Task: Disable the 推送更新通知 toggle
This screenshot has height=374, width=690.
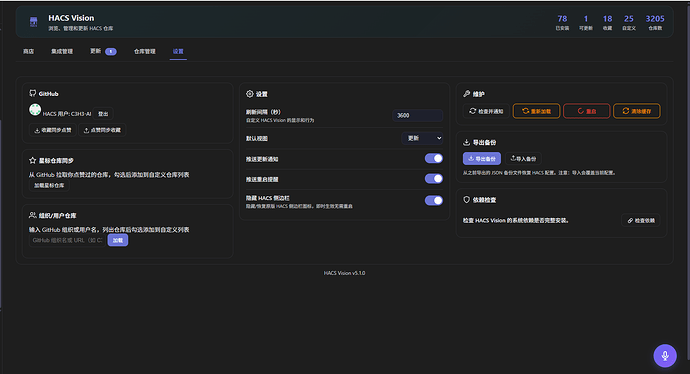Action: tap(433, 158)
